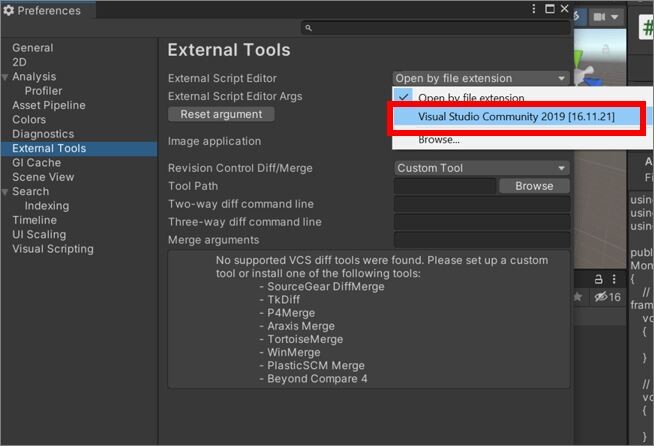Click the 'Image application' label

(214, 141)
